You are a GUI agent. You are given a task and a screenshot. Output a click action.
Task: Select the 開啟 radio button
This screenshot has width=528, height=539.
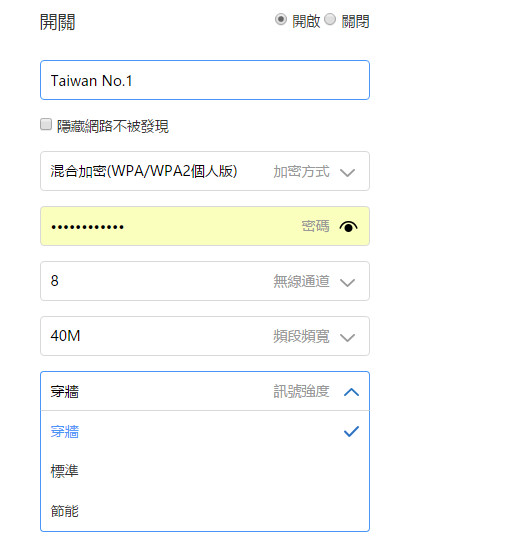click(x=280, y=20)
